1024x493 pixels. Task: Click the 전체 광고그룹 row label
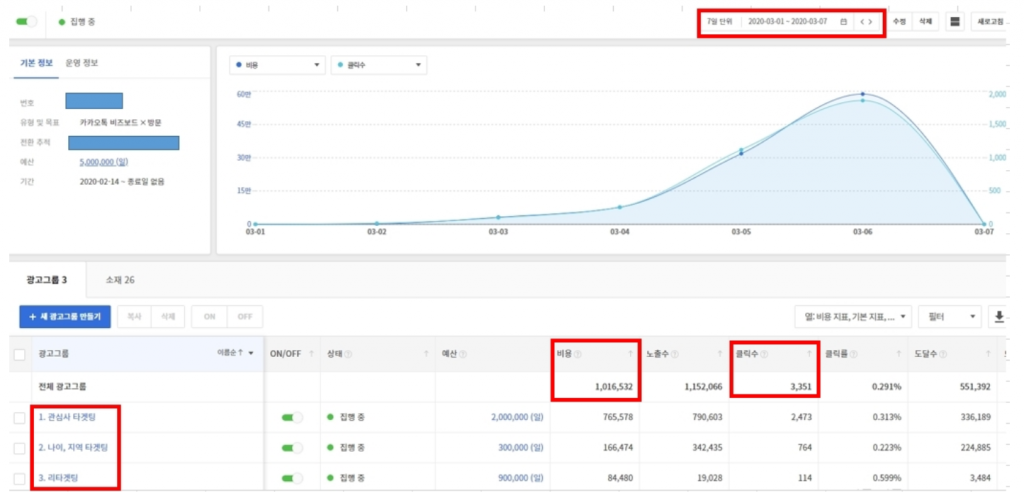pos(61,387)
